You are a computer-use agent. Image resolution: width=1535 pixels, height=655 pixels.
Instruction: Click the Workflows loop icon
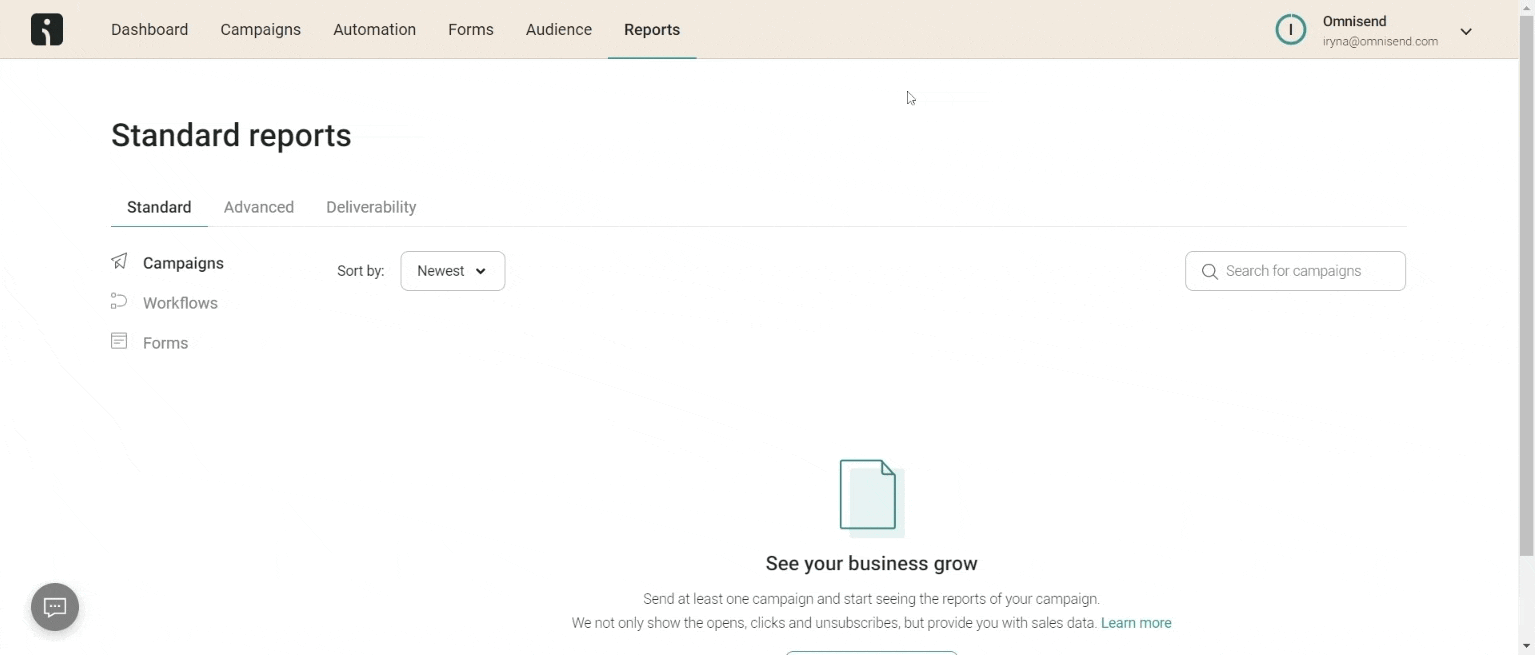(x=119, y=301)
